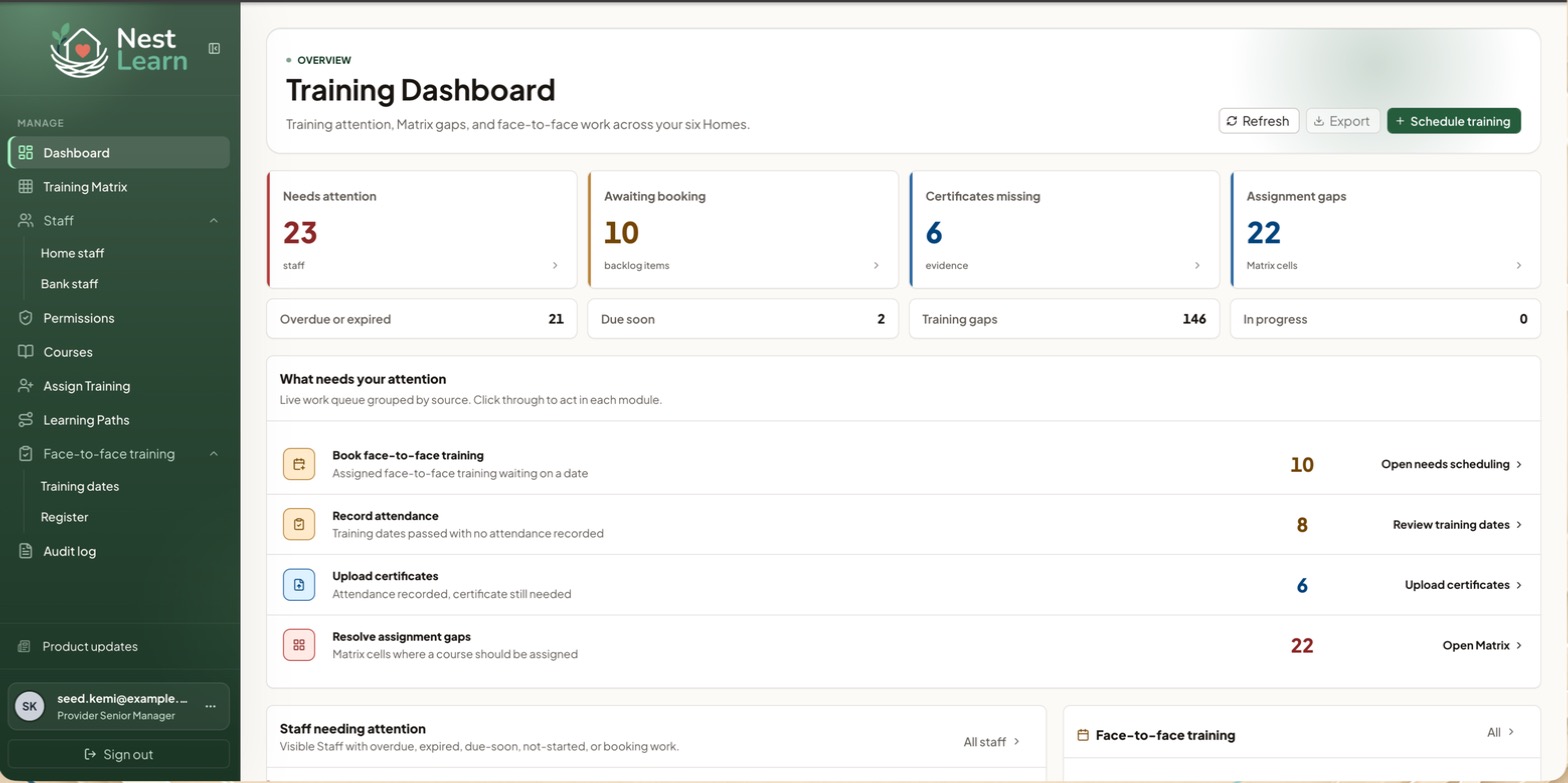Viewport: 1568px width, 783px height.
Task: Open Assignment gaps card chevron
Action: (1519, 266)
